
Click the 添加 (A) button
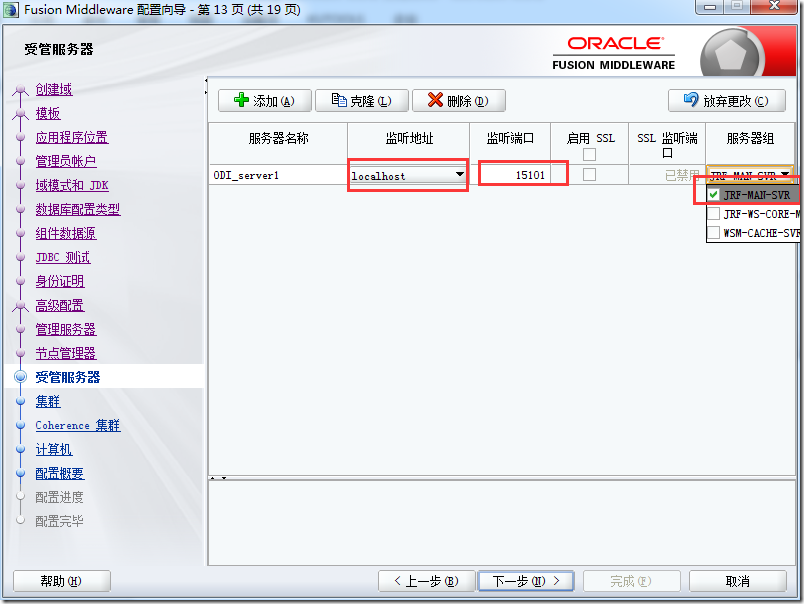coord(265,100)
